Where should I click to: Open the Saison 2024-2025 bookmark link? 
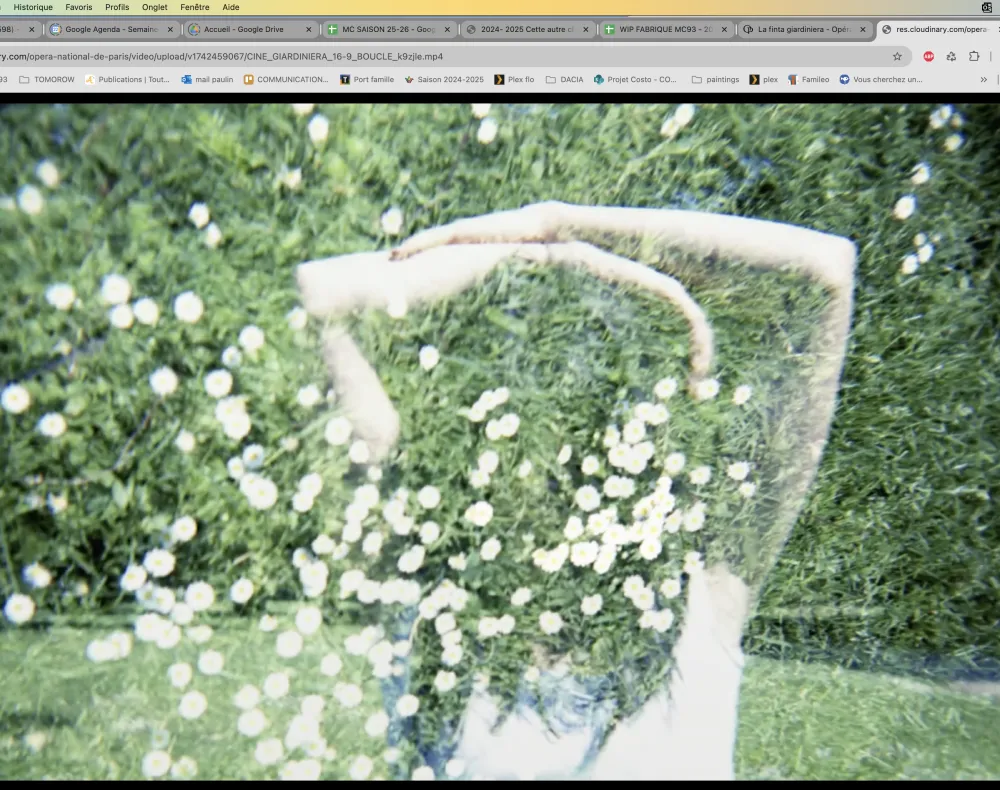click(443, 79)
